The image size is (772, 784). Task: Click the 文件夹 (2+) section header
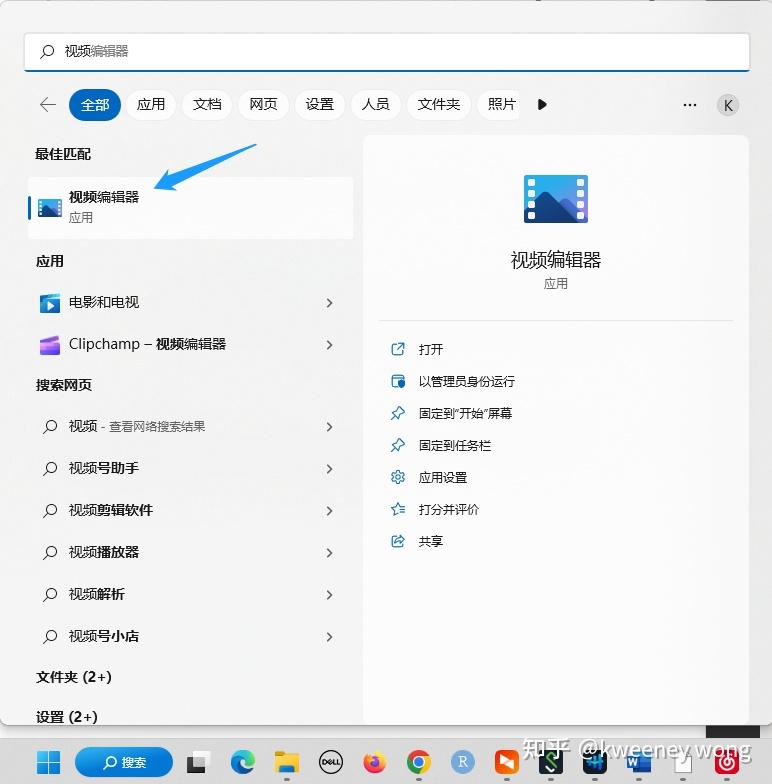(x=74, y=677)
